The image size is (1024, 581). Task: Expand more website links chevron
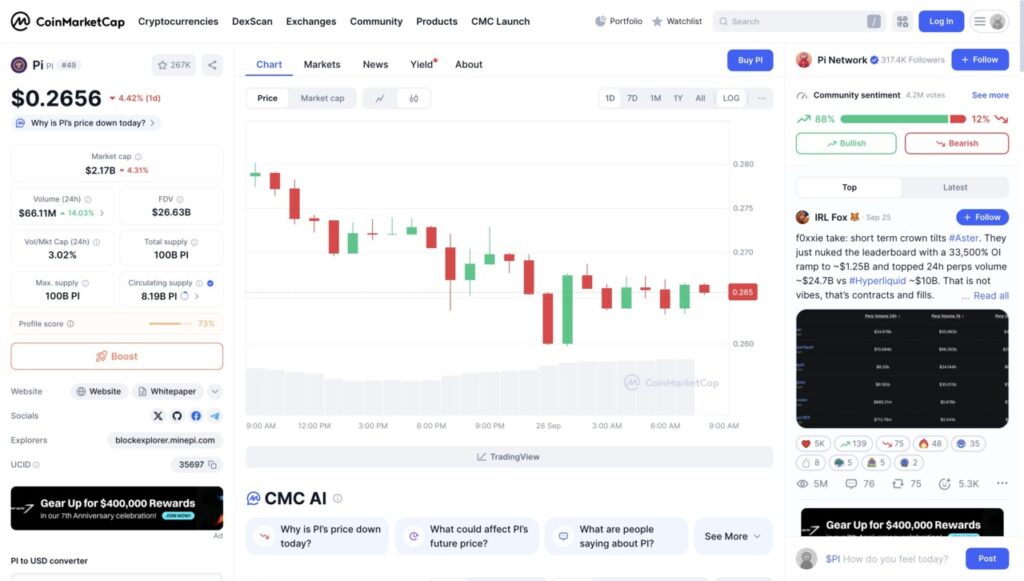coord(215,391)
